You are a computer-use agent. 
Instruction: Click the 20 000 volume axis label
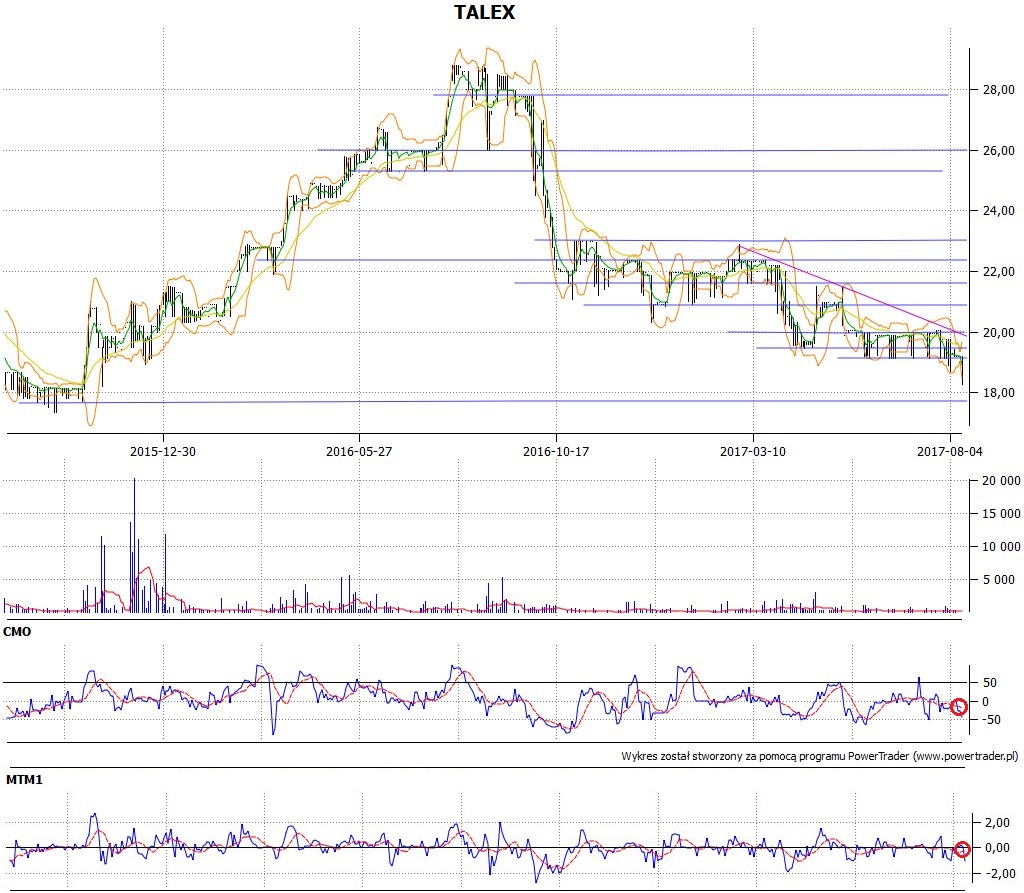click(x=1001, y=481)
